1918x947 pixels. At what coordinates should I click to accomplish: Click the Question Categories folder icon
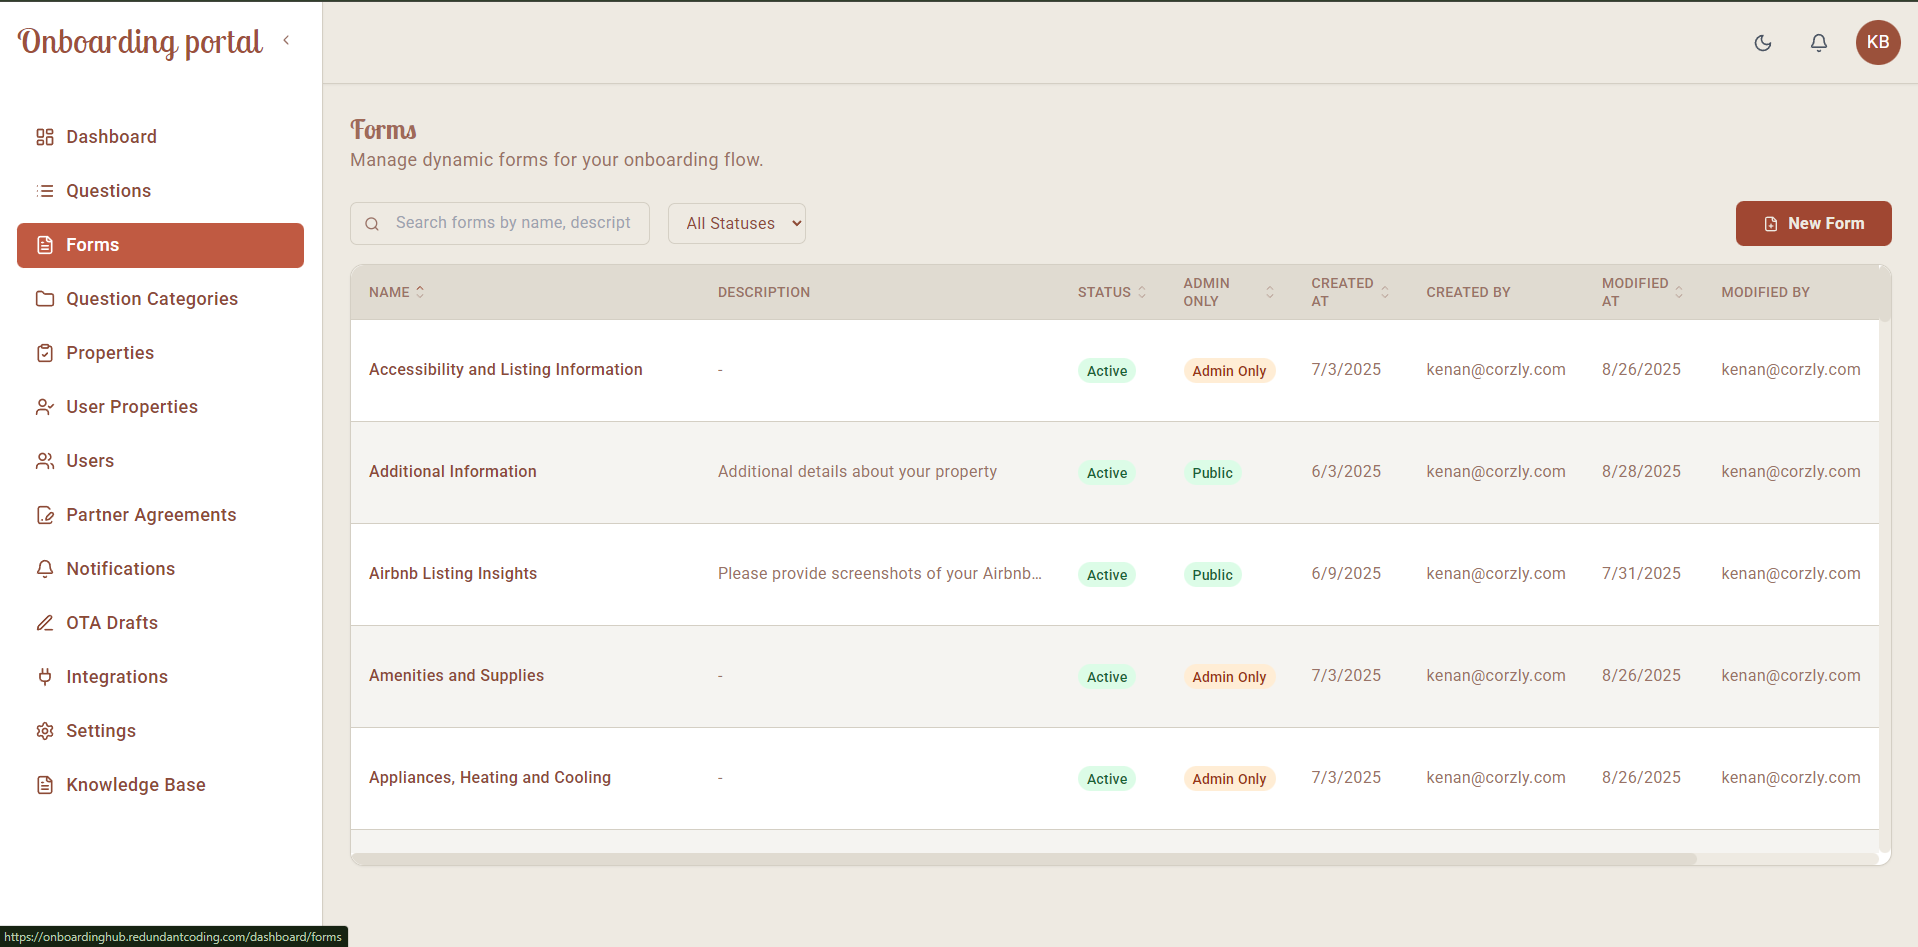pyautogui.click(x=45, y=299)
